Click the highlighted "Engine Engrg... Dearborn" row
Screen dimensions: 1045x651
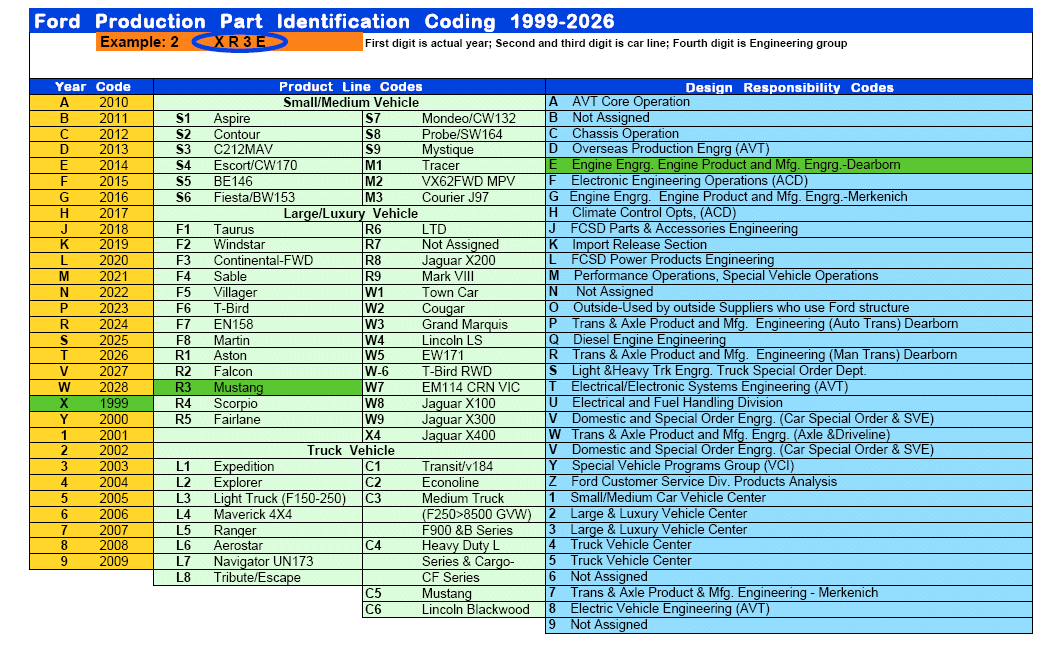click(789, 165)
